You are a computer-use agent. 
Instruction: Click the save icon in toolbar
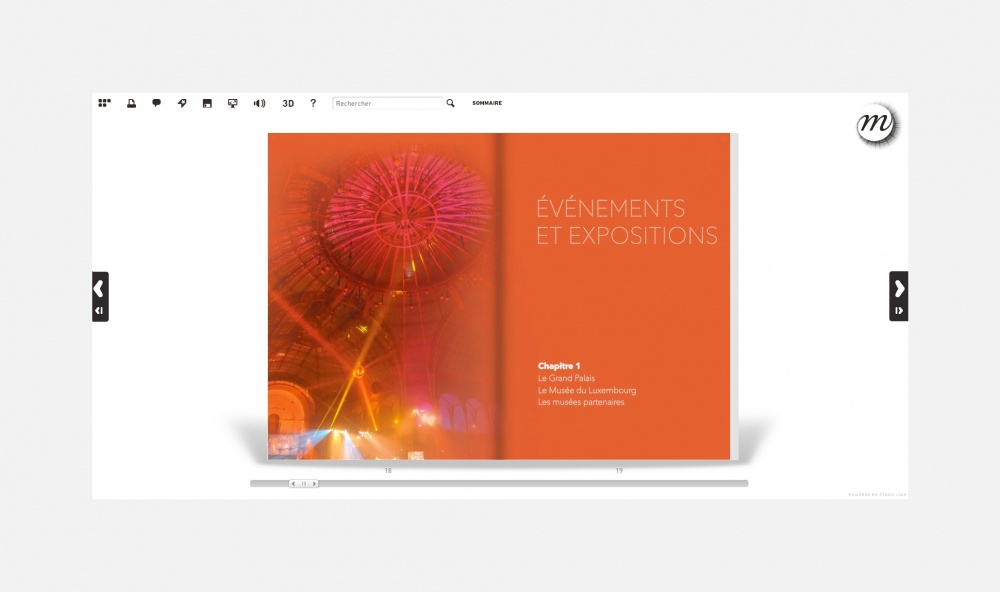pos(207,103)
